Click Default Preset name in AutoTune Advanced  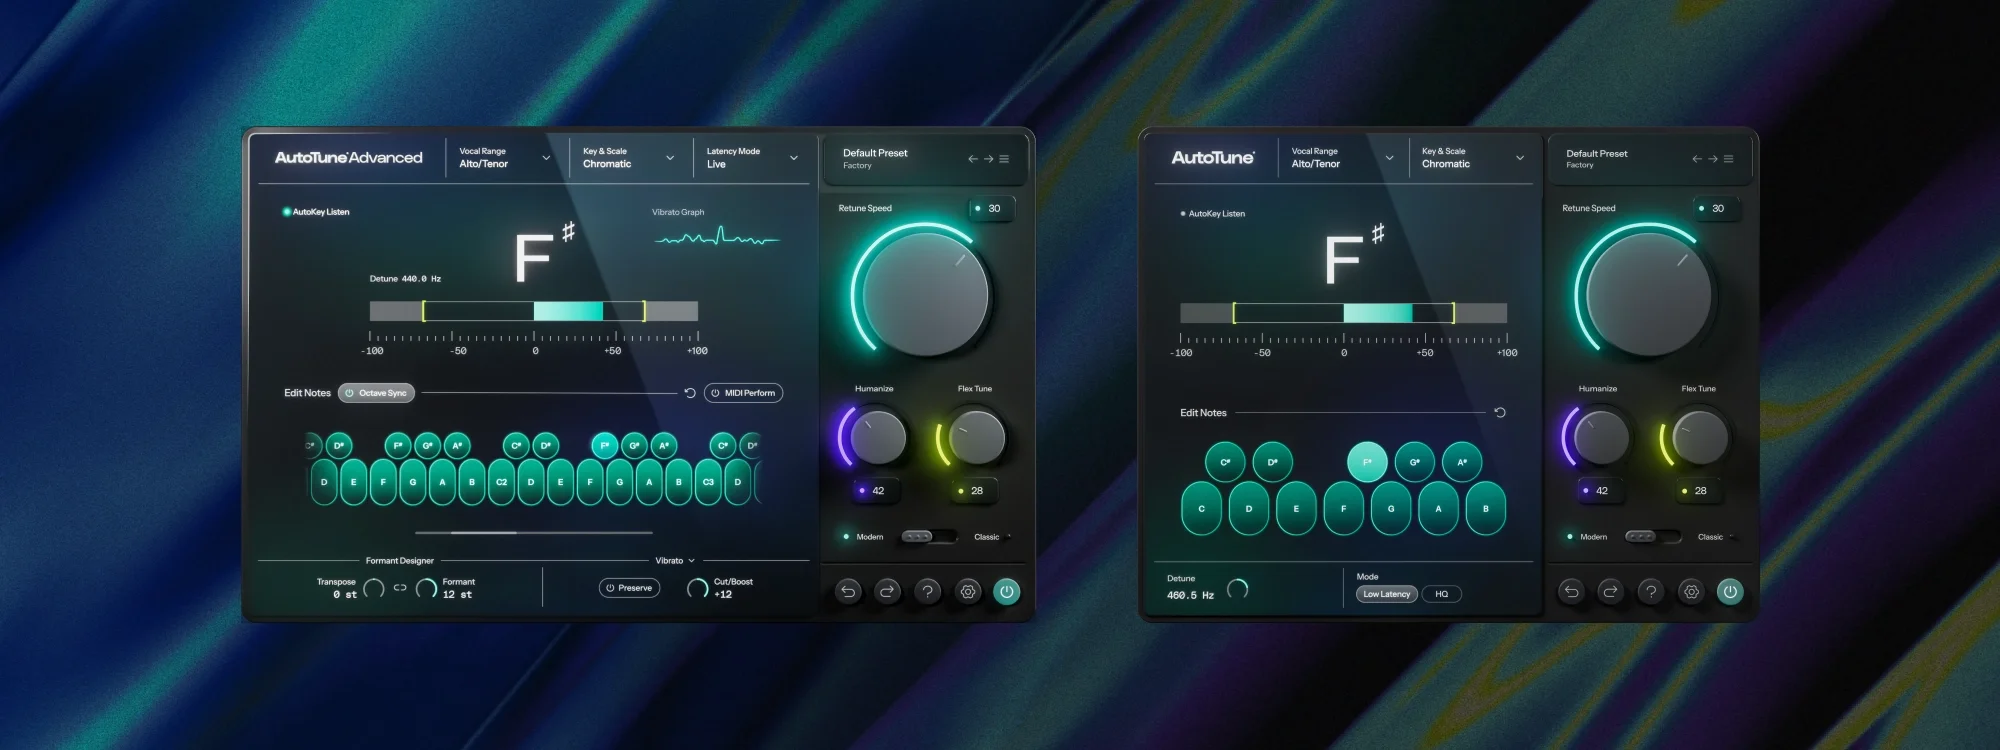point(875,153)
